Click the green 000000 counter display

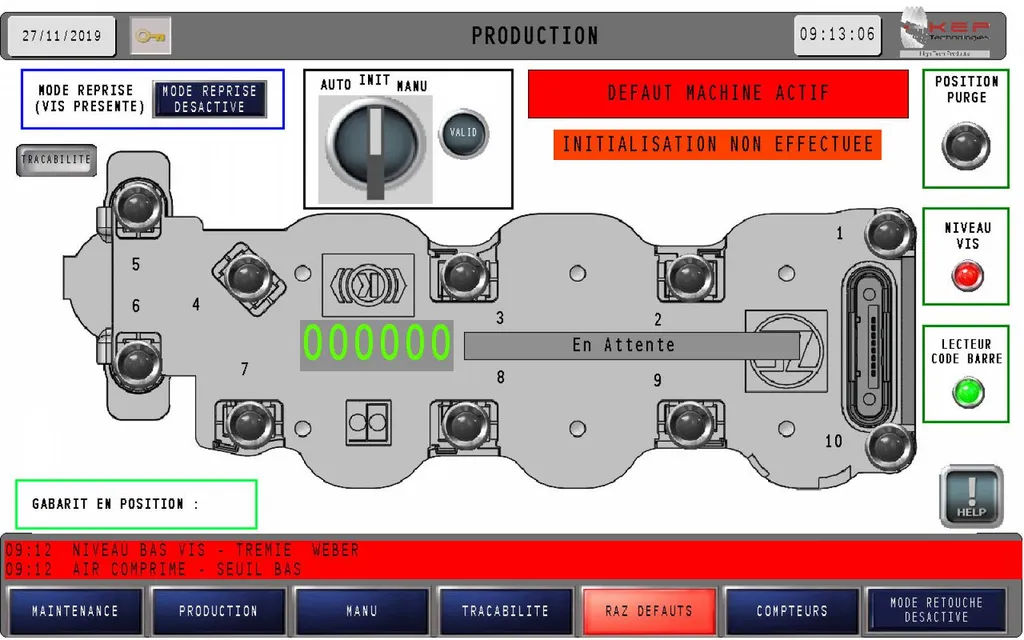coord(377,344)
